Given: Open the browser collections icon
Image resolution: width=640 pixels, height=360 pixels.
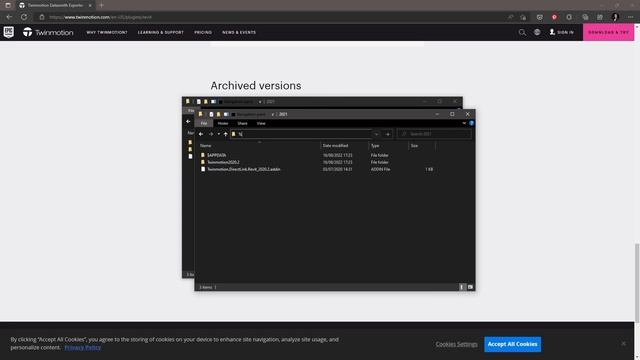Looking at the screenshot, I should [x=585, y=17].
